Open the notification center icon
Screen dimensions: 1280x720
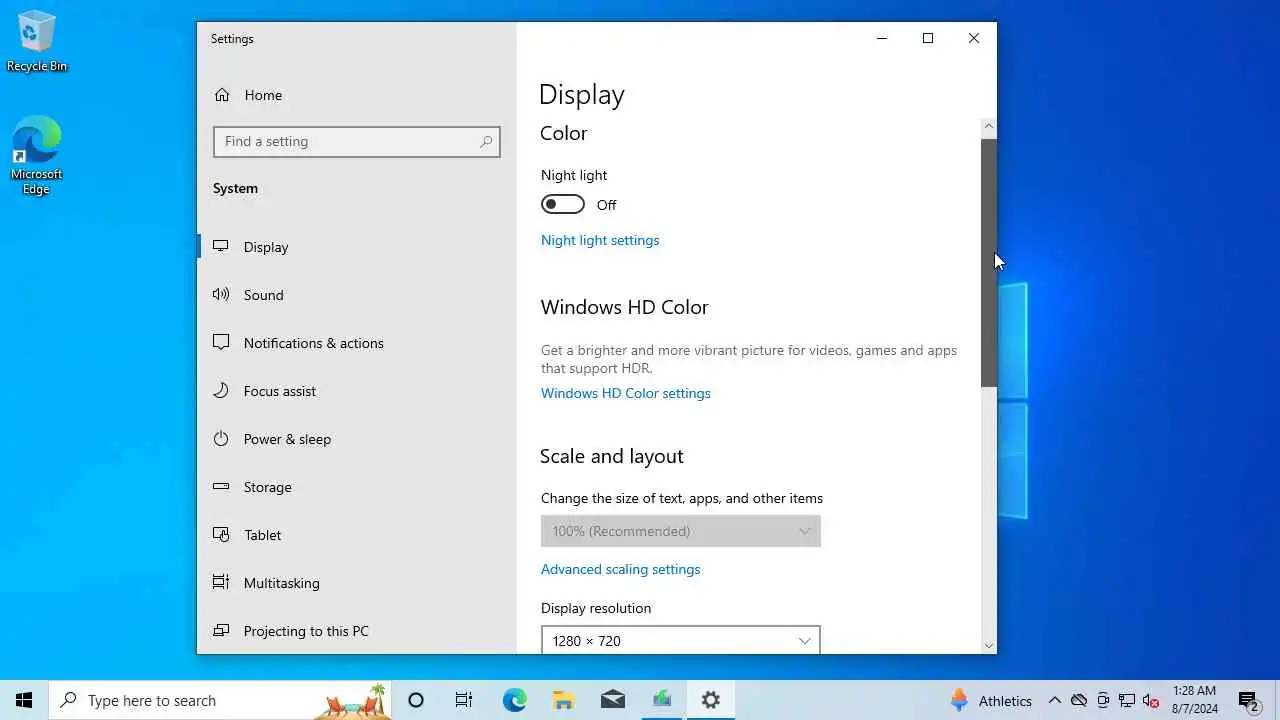(1248, 700)
